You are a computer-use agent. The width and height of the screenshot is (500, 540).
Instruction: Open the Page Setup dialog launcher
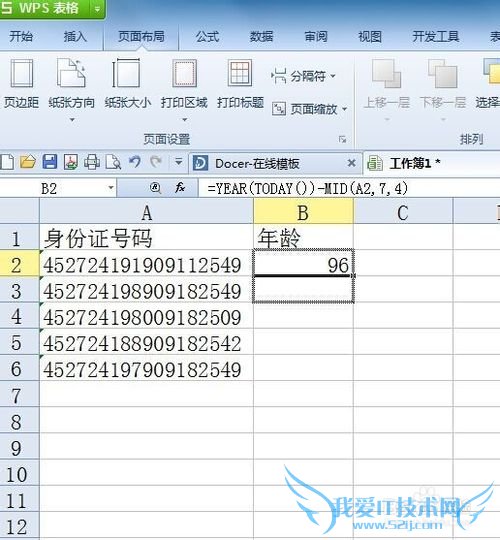point(342,139)
